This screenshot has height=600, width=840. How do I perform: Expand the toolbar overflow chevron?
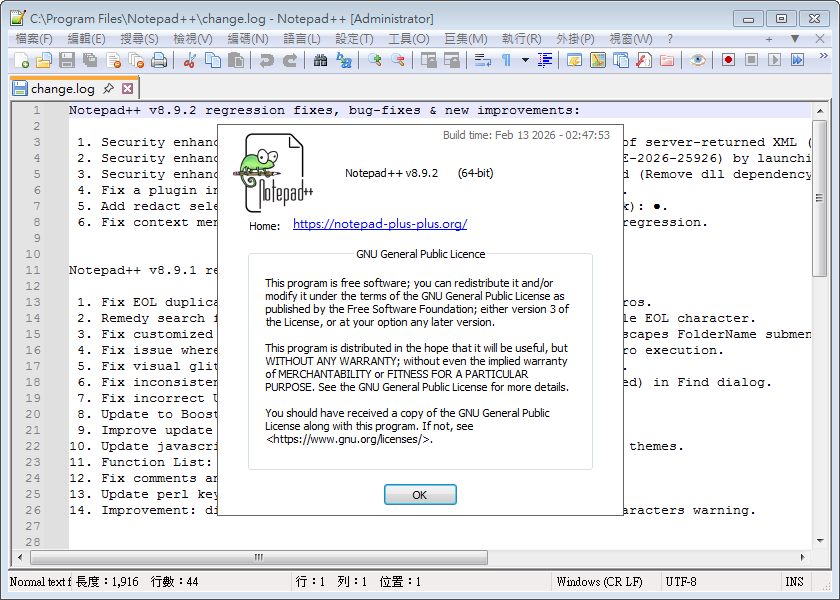point(823,56)
